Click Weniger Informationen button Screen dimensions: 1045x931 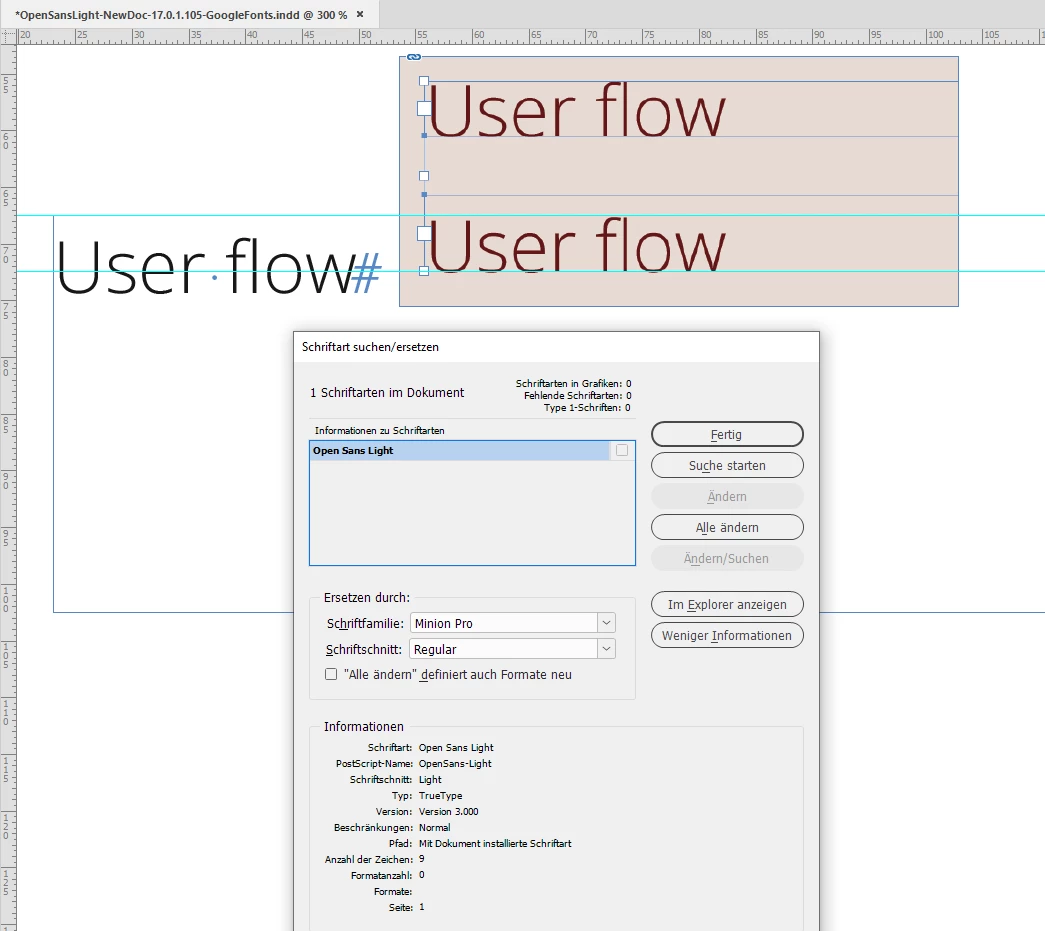click(726, 635)
